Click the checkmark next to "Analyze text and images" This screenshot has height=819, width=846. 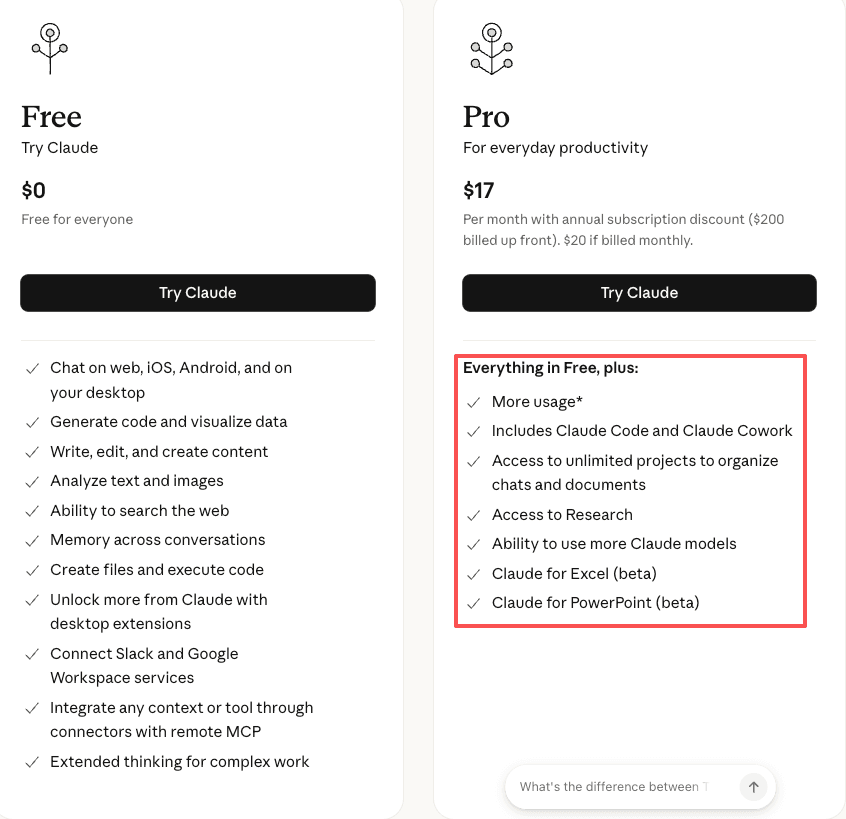pyautogui.click(x=32, y=480)
